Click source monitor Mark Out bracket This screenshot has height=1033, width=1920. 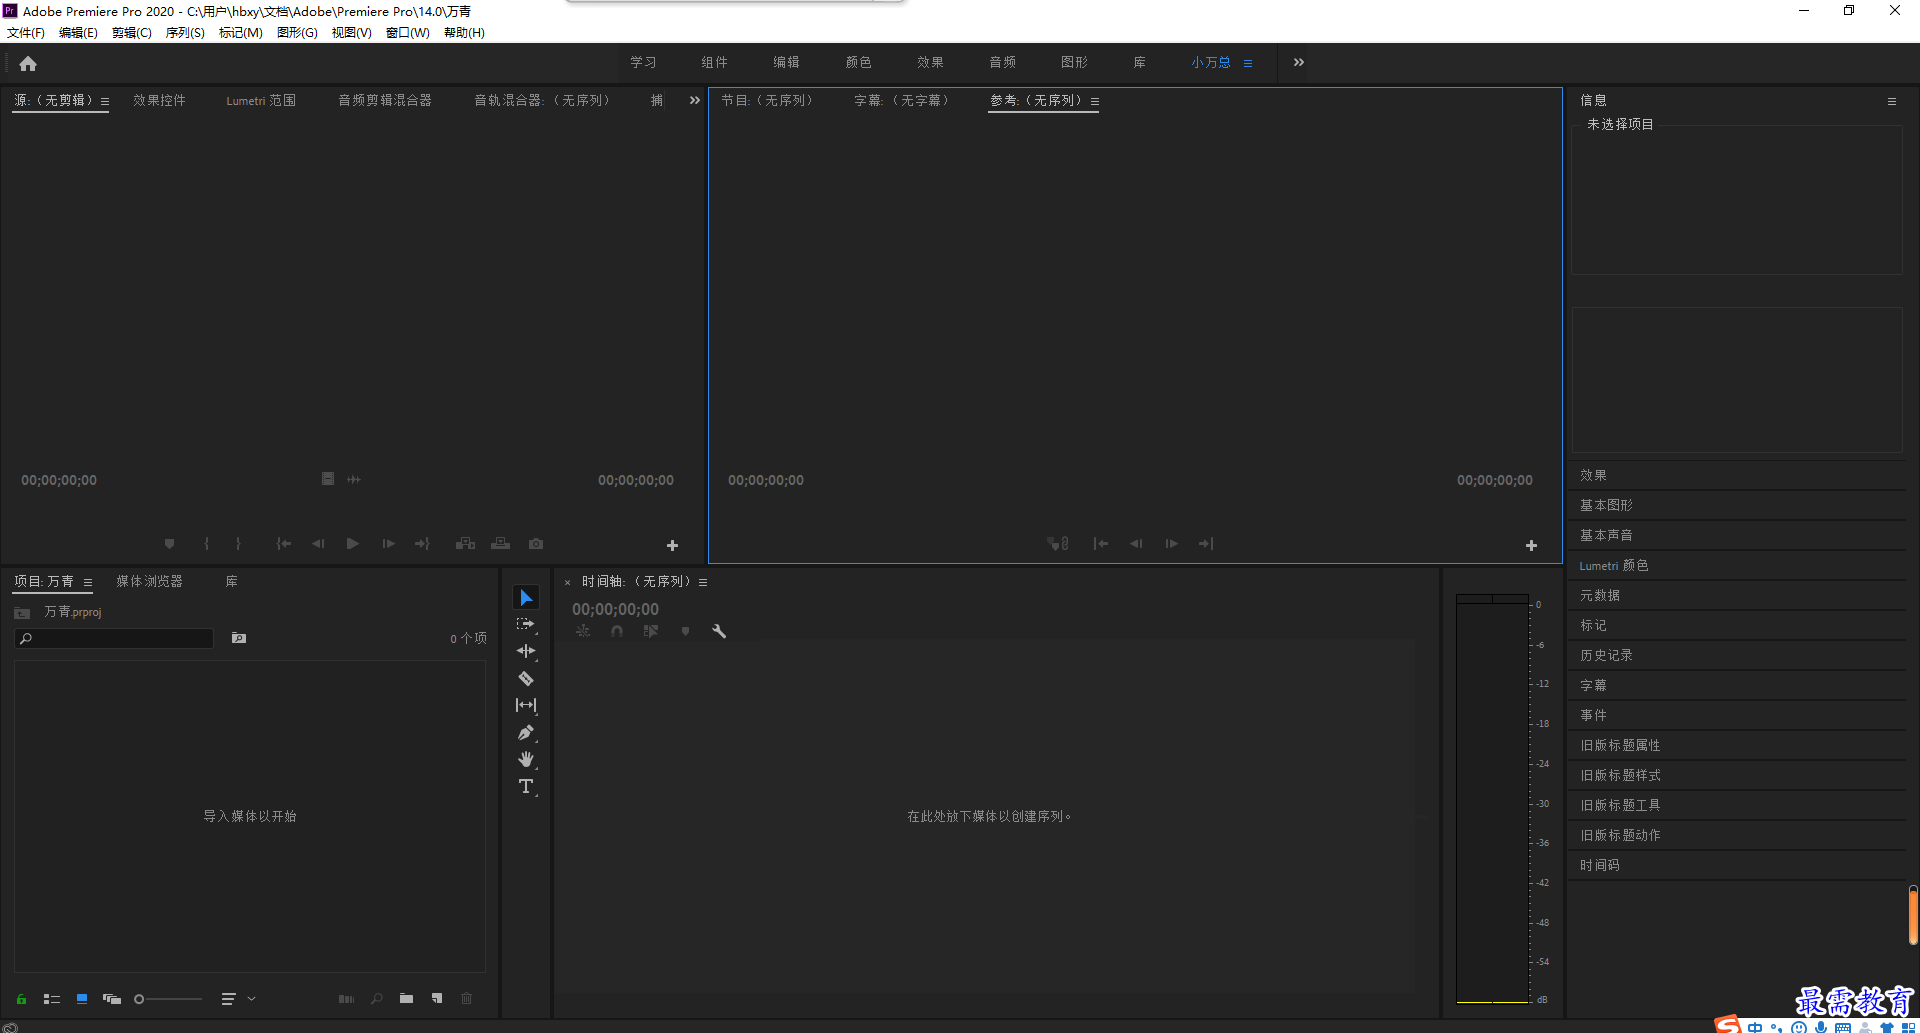click(238, 544)
